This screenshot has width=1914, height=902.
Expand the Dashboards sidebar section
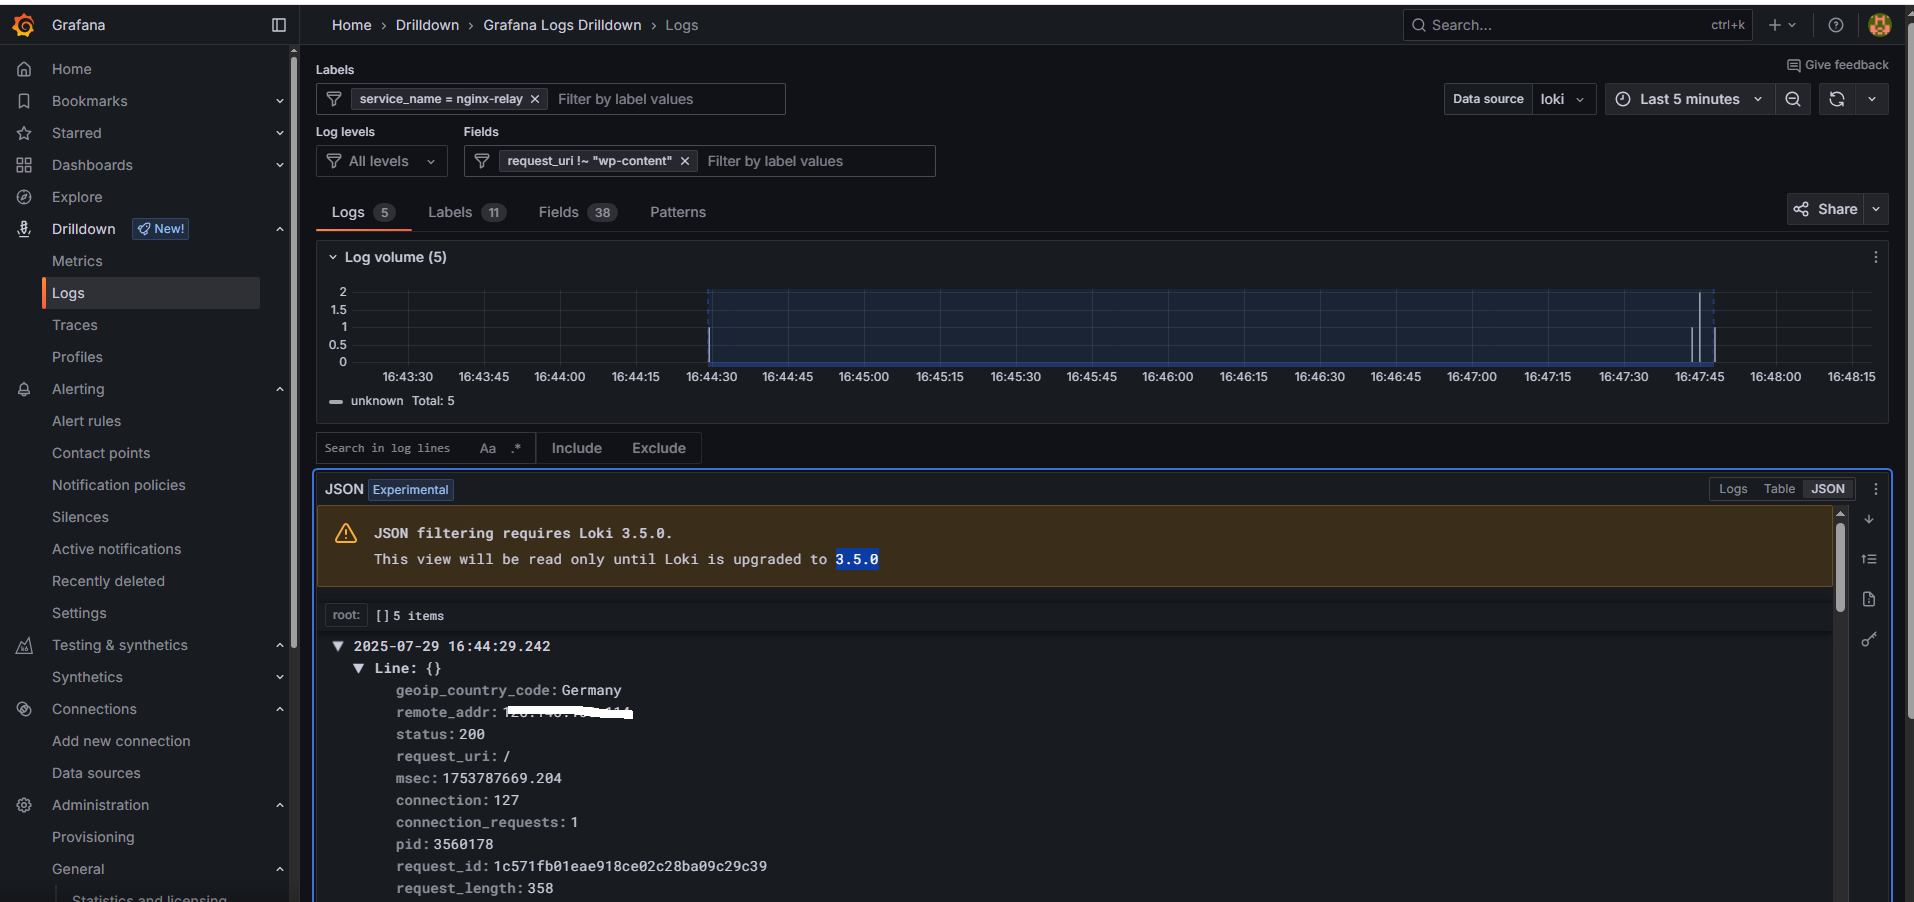coord(280,165)
